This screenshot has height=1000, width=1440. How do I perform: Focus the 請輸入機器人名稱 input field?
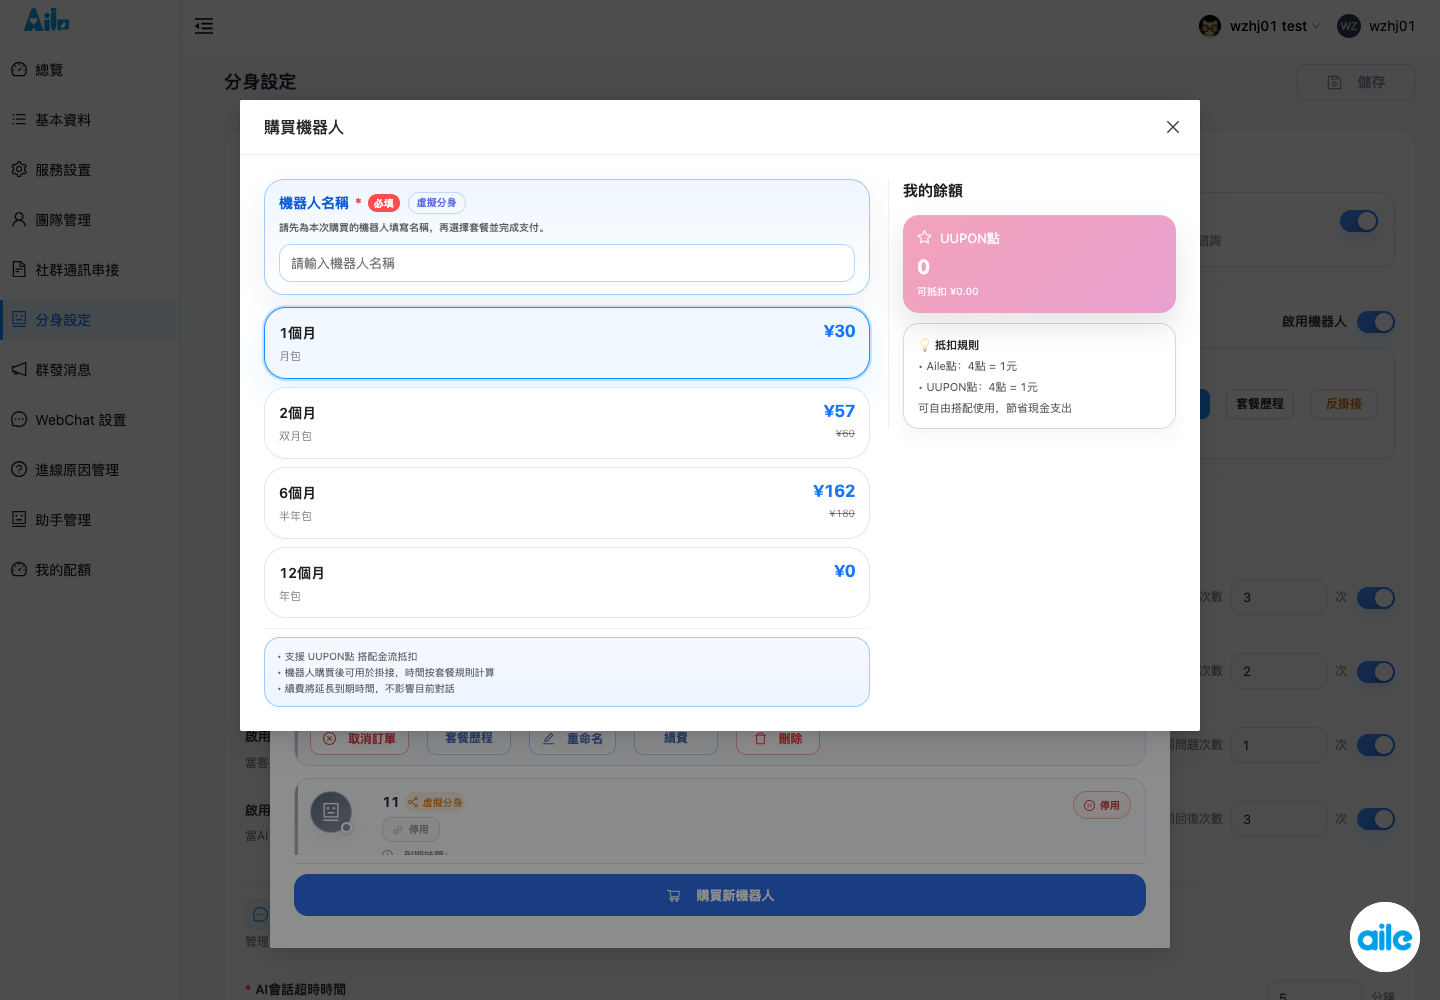567,263
